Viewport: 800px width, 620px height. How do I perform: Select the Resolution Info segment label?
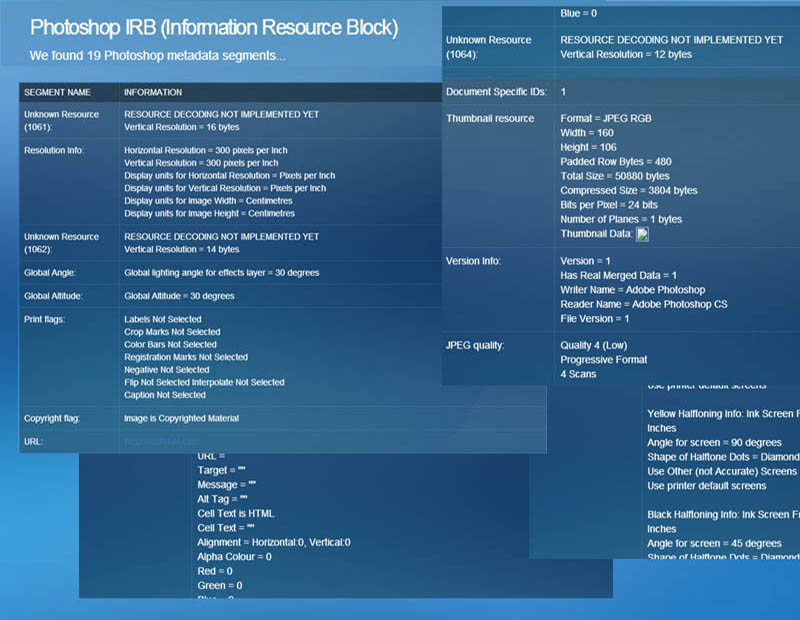54,150
